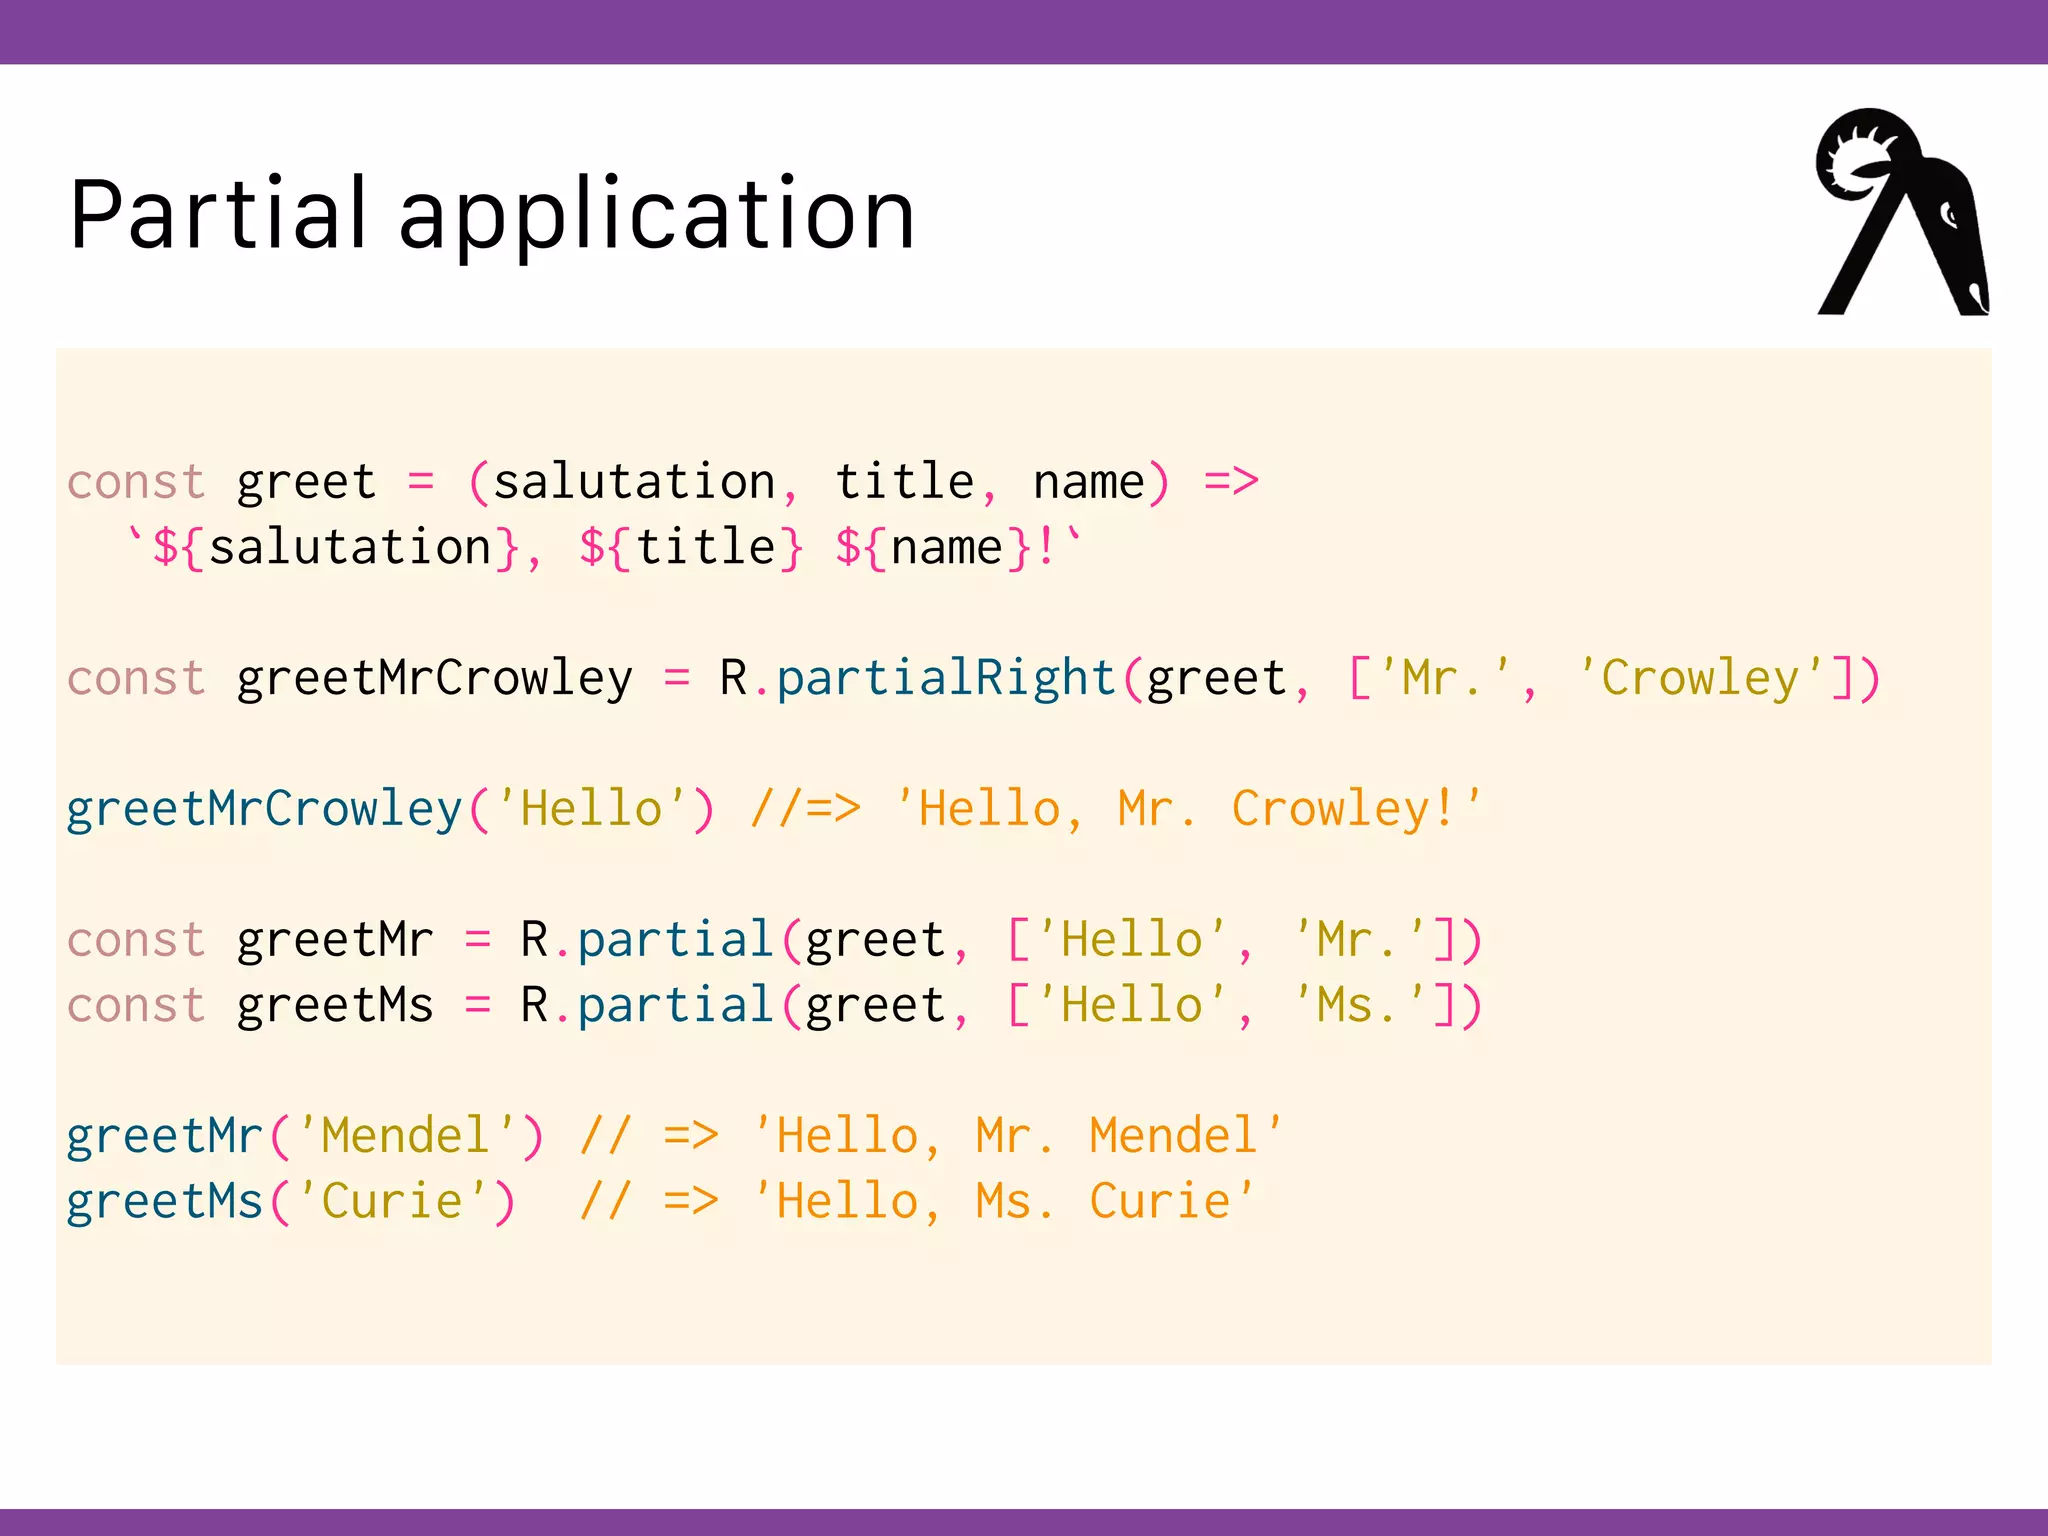This screenshot has height=1536, width=2048.
Task: Click the greetMrCrowley('Hello') function call
Action: [390, 809]
